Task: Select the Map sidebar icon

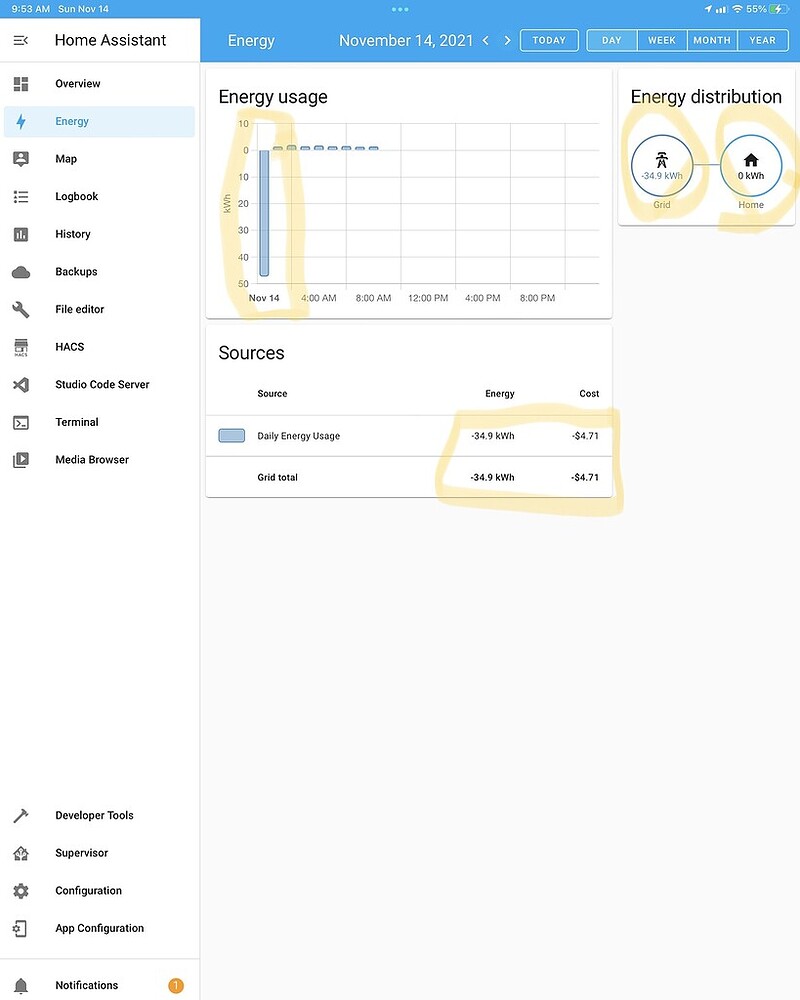Action: (x=66, y=158)
